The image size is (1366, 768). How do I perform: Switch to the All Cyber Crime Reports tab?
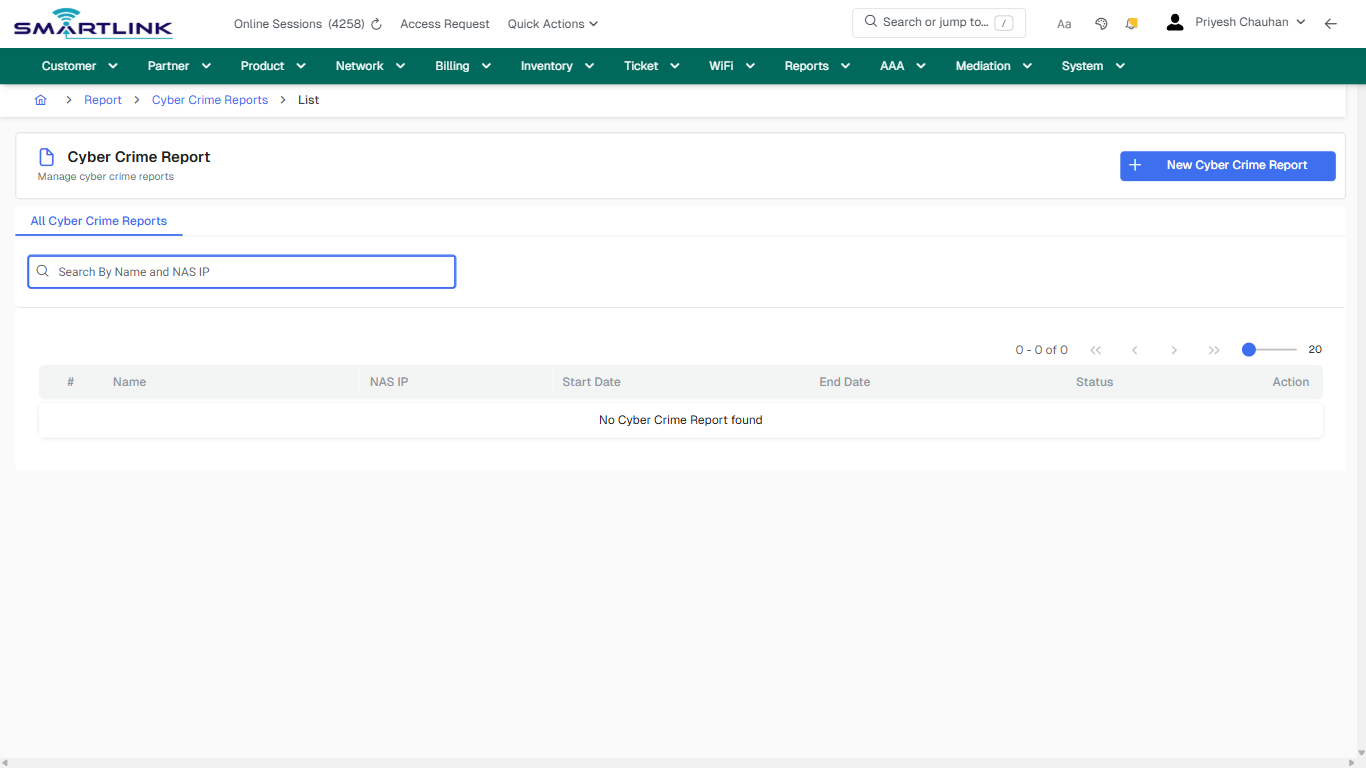click(x=99, y=220)
